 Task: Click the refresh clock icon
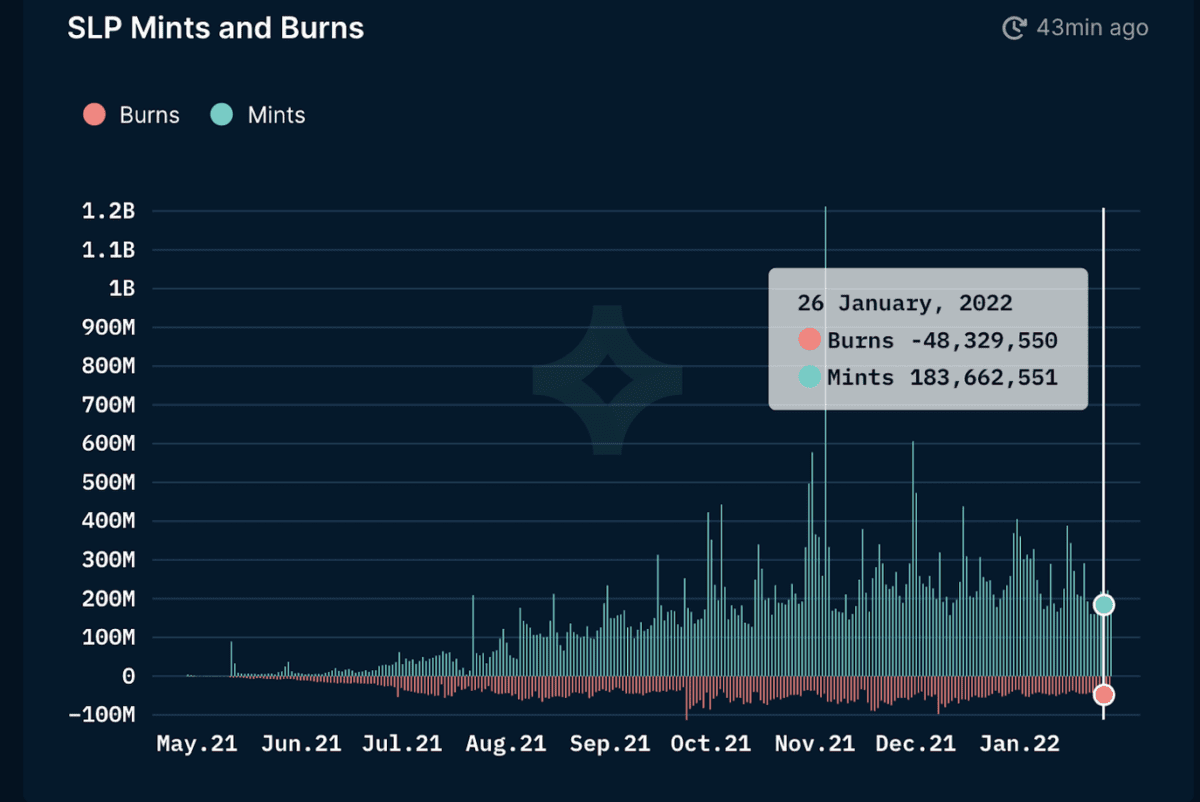click(1014, 28)
